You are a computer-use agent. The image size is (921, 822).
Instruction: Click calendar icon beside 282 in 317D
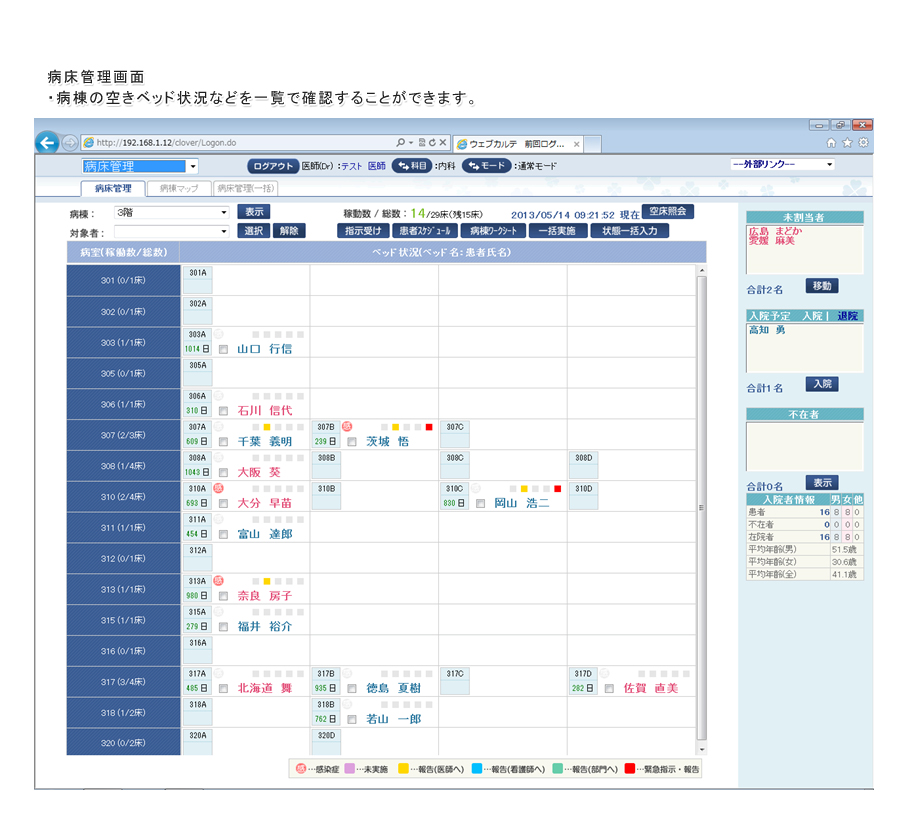(590, 688)
